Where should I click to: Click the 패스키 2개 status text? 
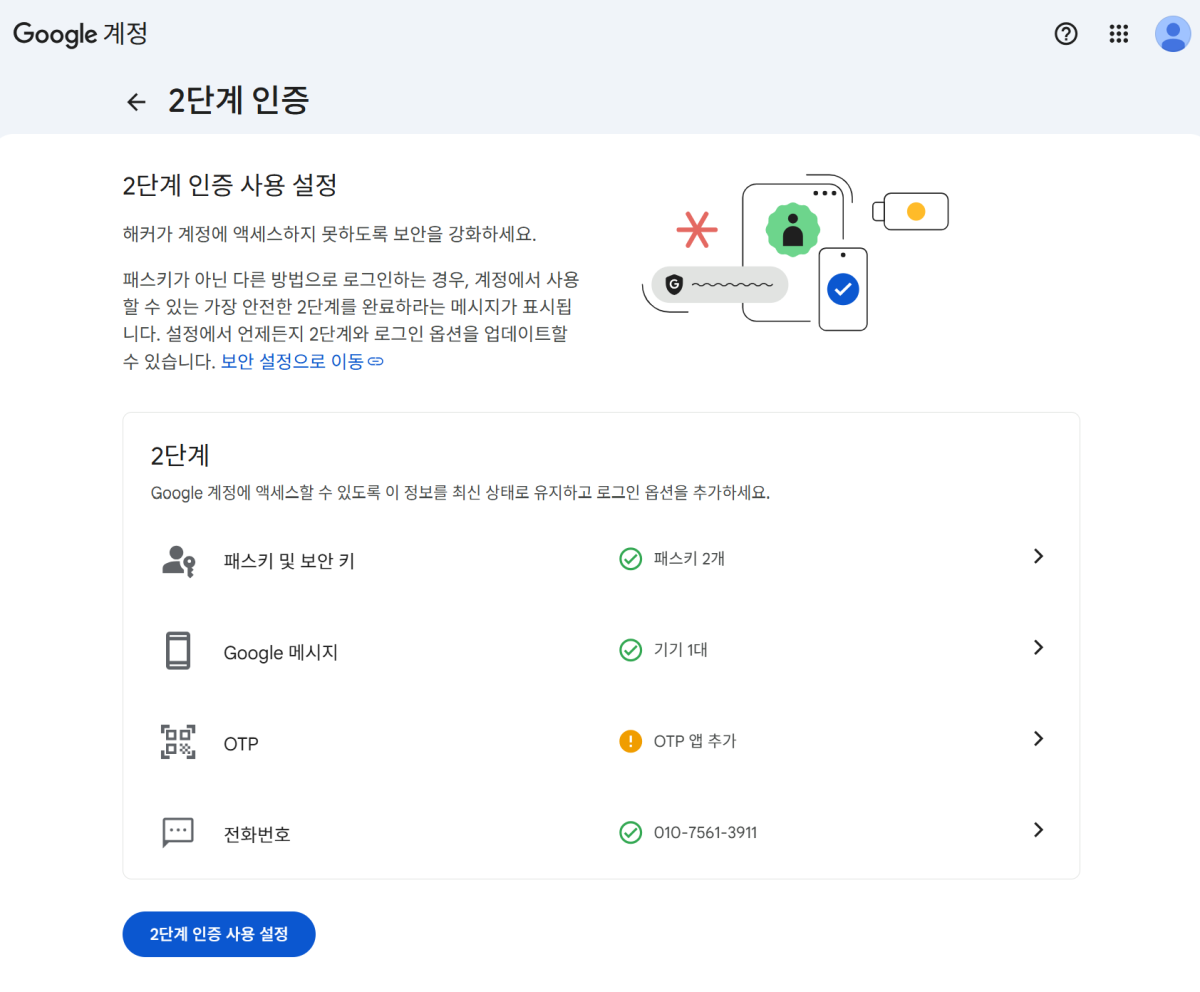[689, 559]
